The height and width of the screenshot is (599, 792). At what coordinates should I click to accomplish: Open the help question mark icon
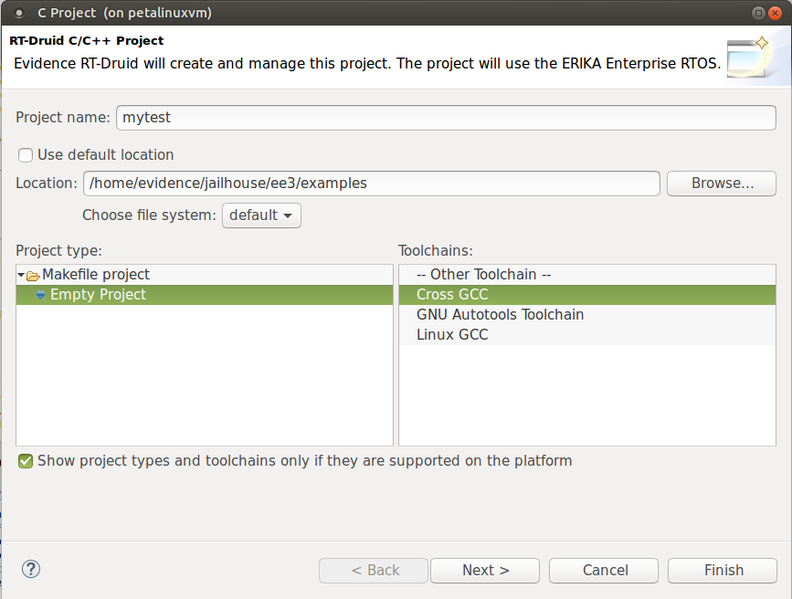(x=31, y=569)
